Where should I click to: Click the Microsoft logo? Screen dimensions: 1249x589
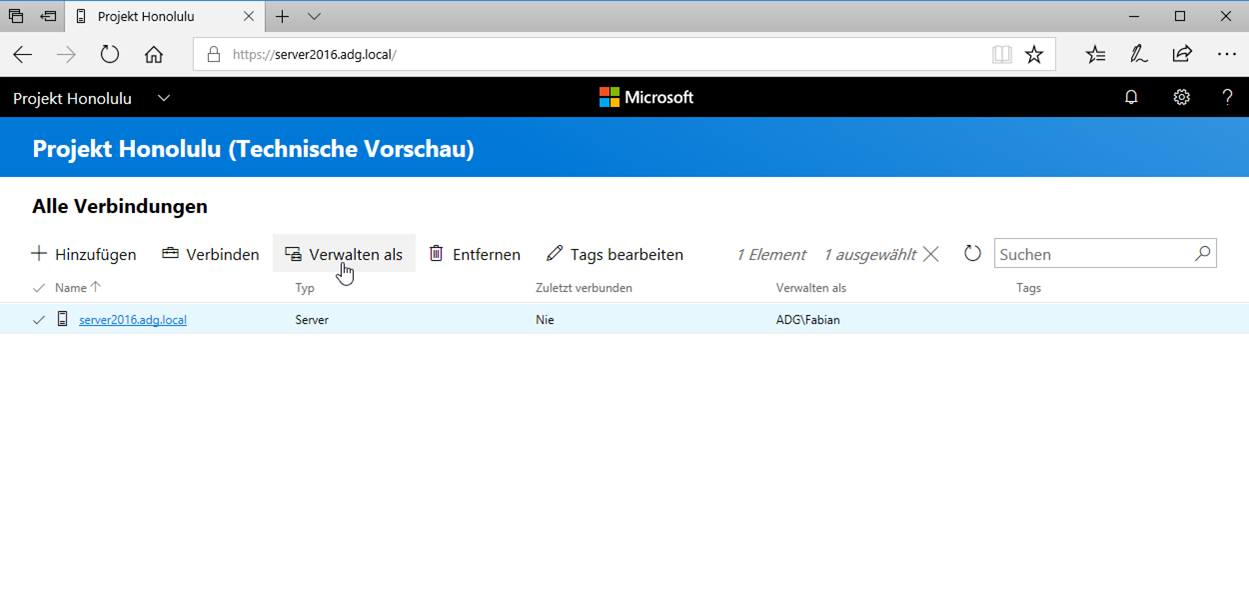(x=646, y=97)
